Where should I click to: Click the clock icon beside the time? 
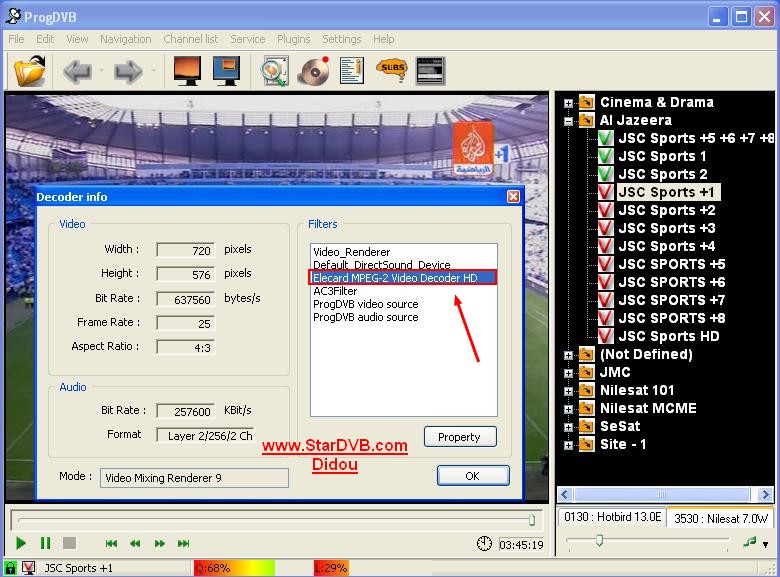pos(484,544)
